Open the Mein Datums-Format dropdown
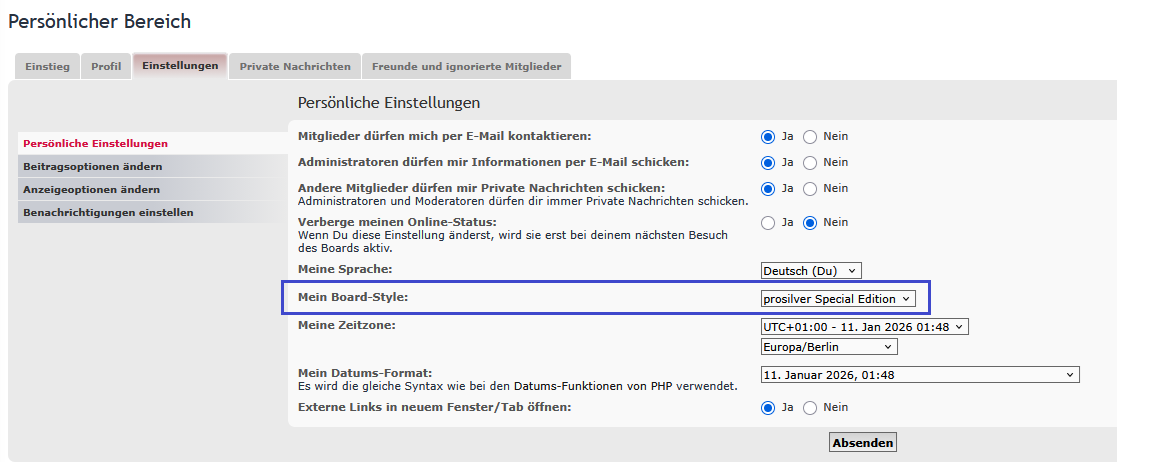Image resolution: width=1151 pixels, height=467 pixels. [x=920, y=375]
